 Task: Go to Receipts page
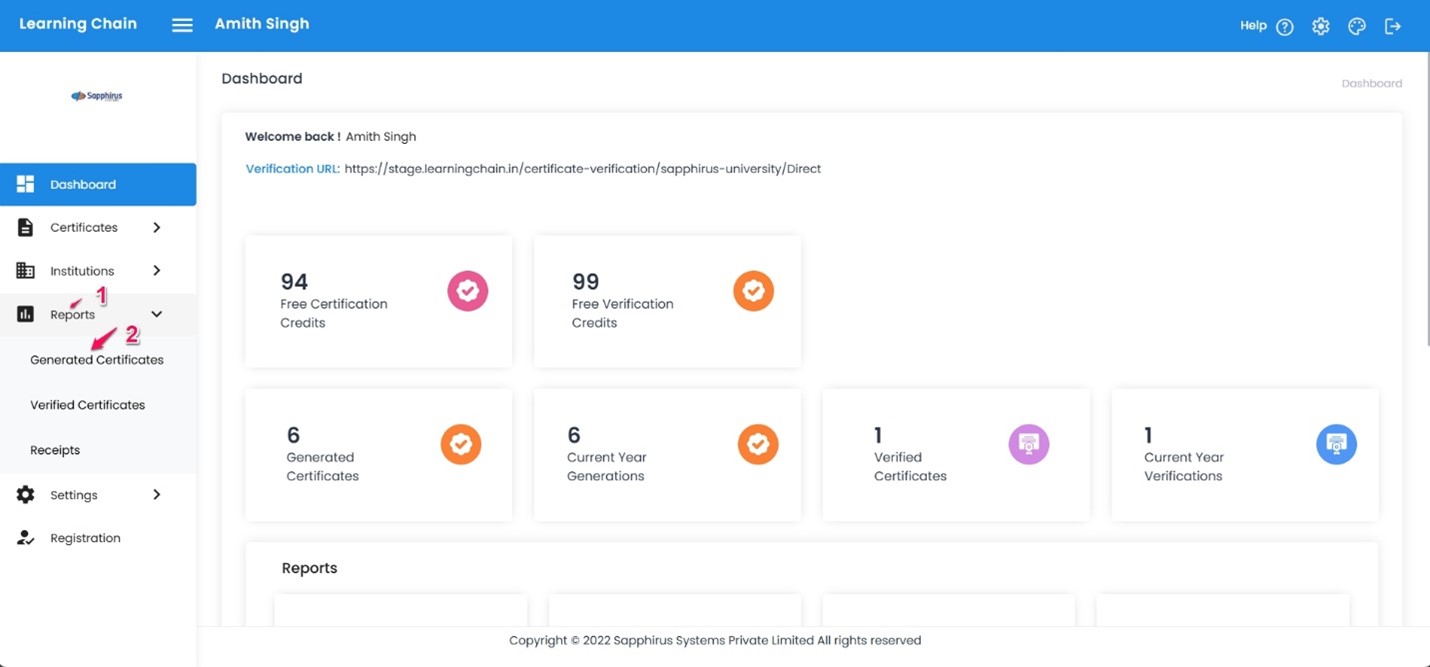[55, 450]
